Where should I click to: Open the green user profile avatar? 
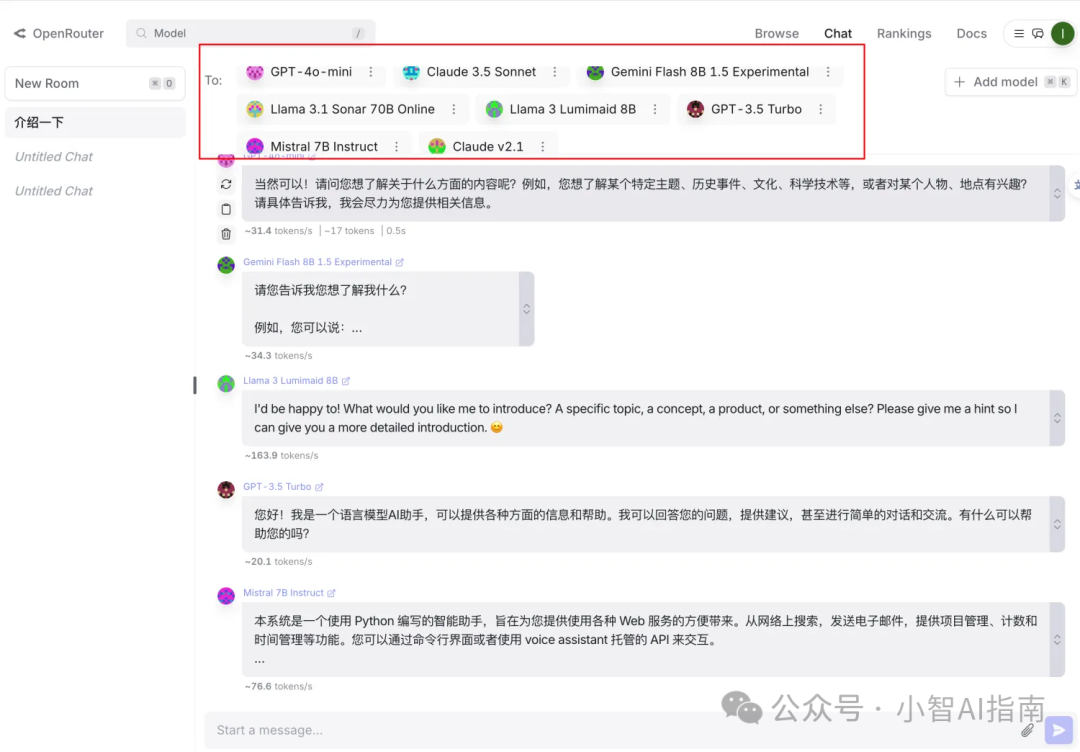pos(1062,33)
